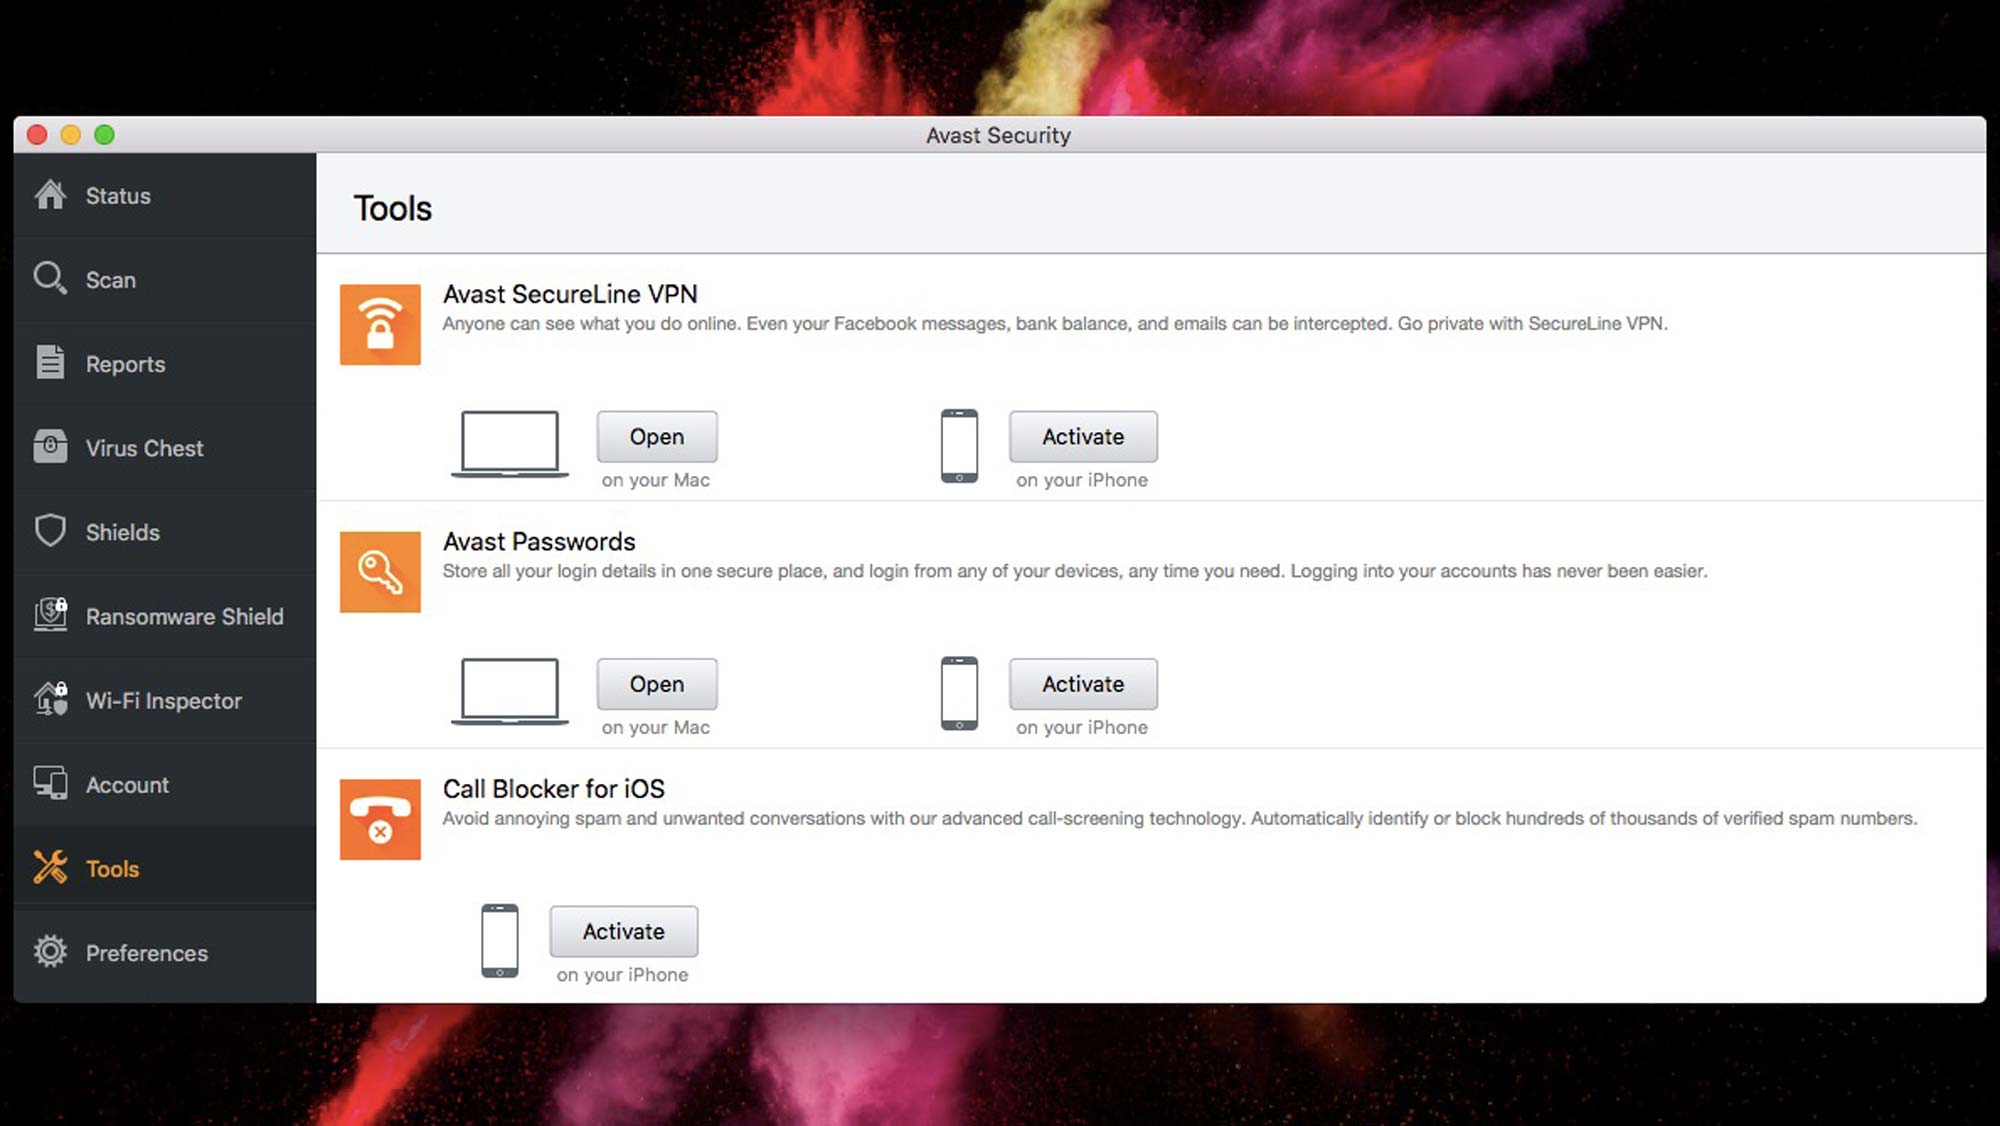Click the iPhone icon under SecureLine VPN
This screenshot has height=1126, width=2000.
tap(959, 446)
